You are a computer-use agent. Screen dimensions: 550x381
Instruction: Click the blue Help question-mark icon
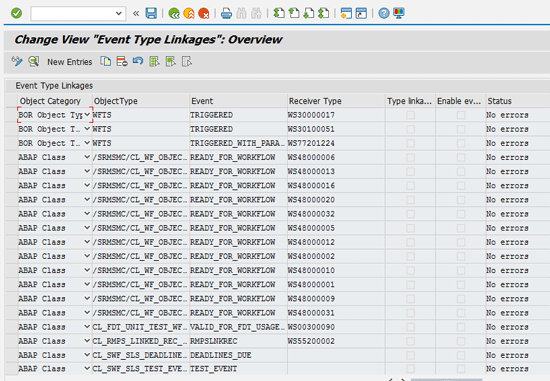384,13
